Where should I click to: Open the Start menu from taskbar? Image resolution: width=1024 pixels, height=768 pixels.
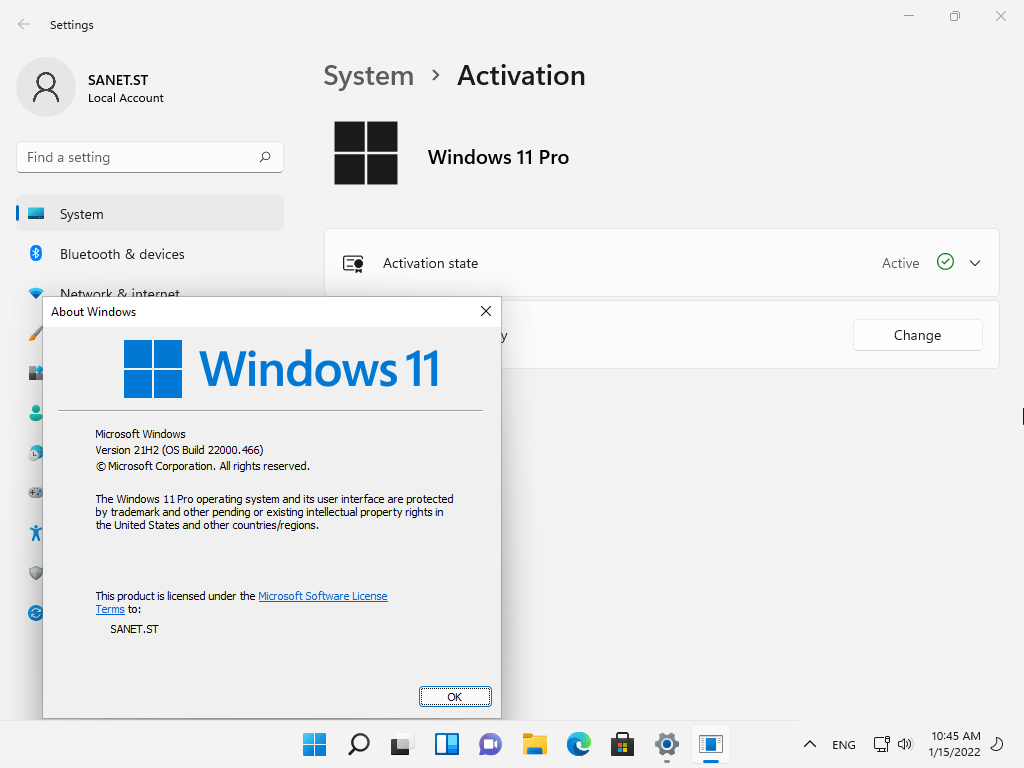coord(315,744)
